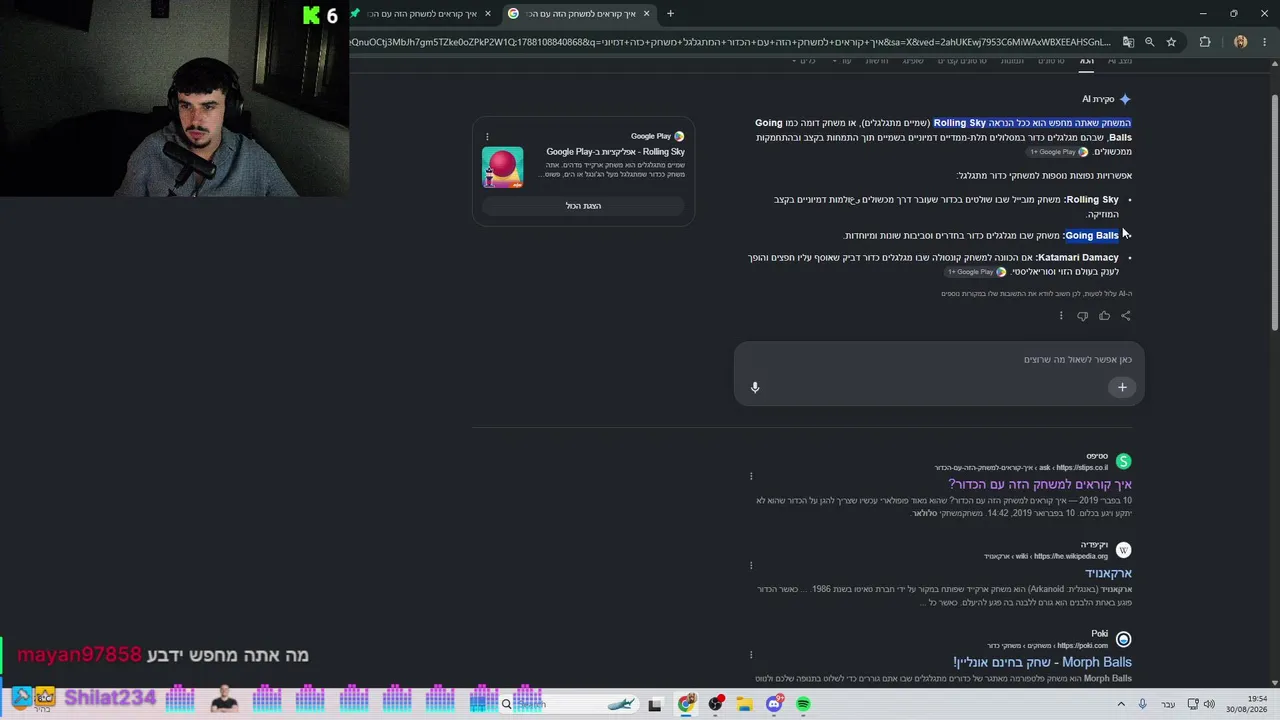Open the Wikipedia result 'ארקנואיד'
1280x720 pixels.
1108,574
